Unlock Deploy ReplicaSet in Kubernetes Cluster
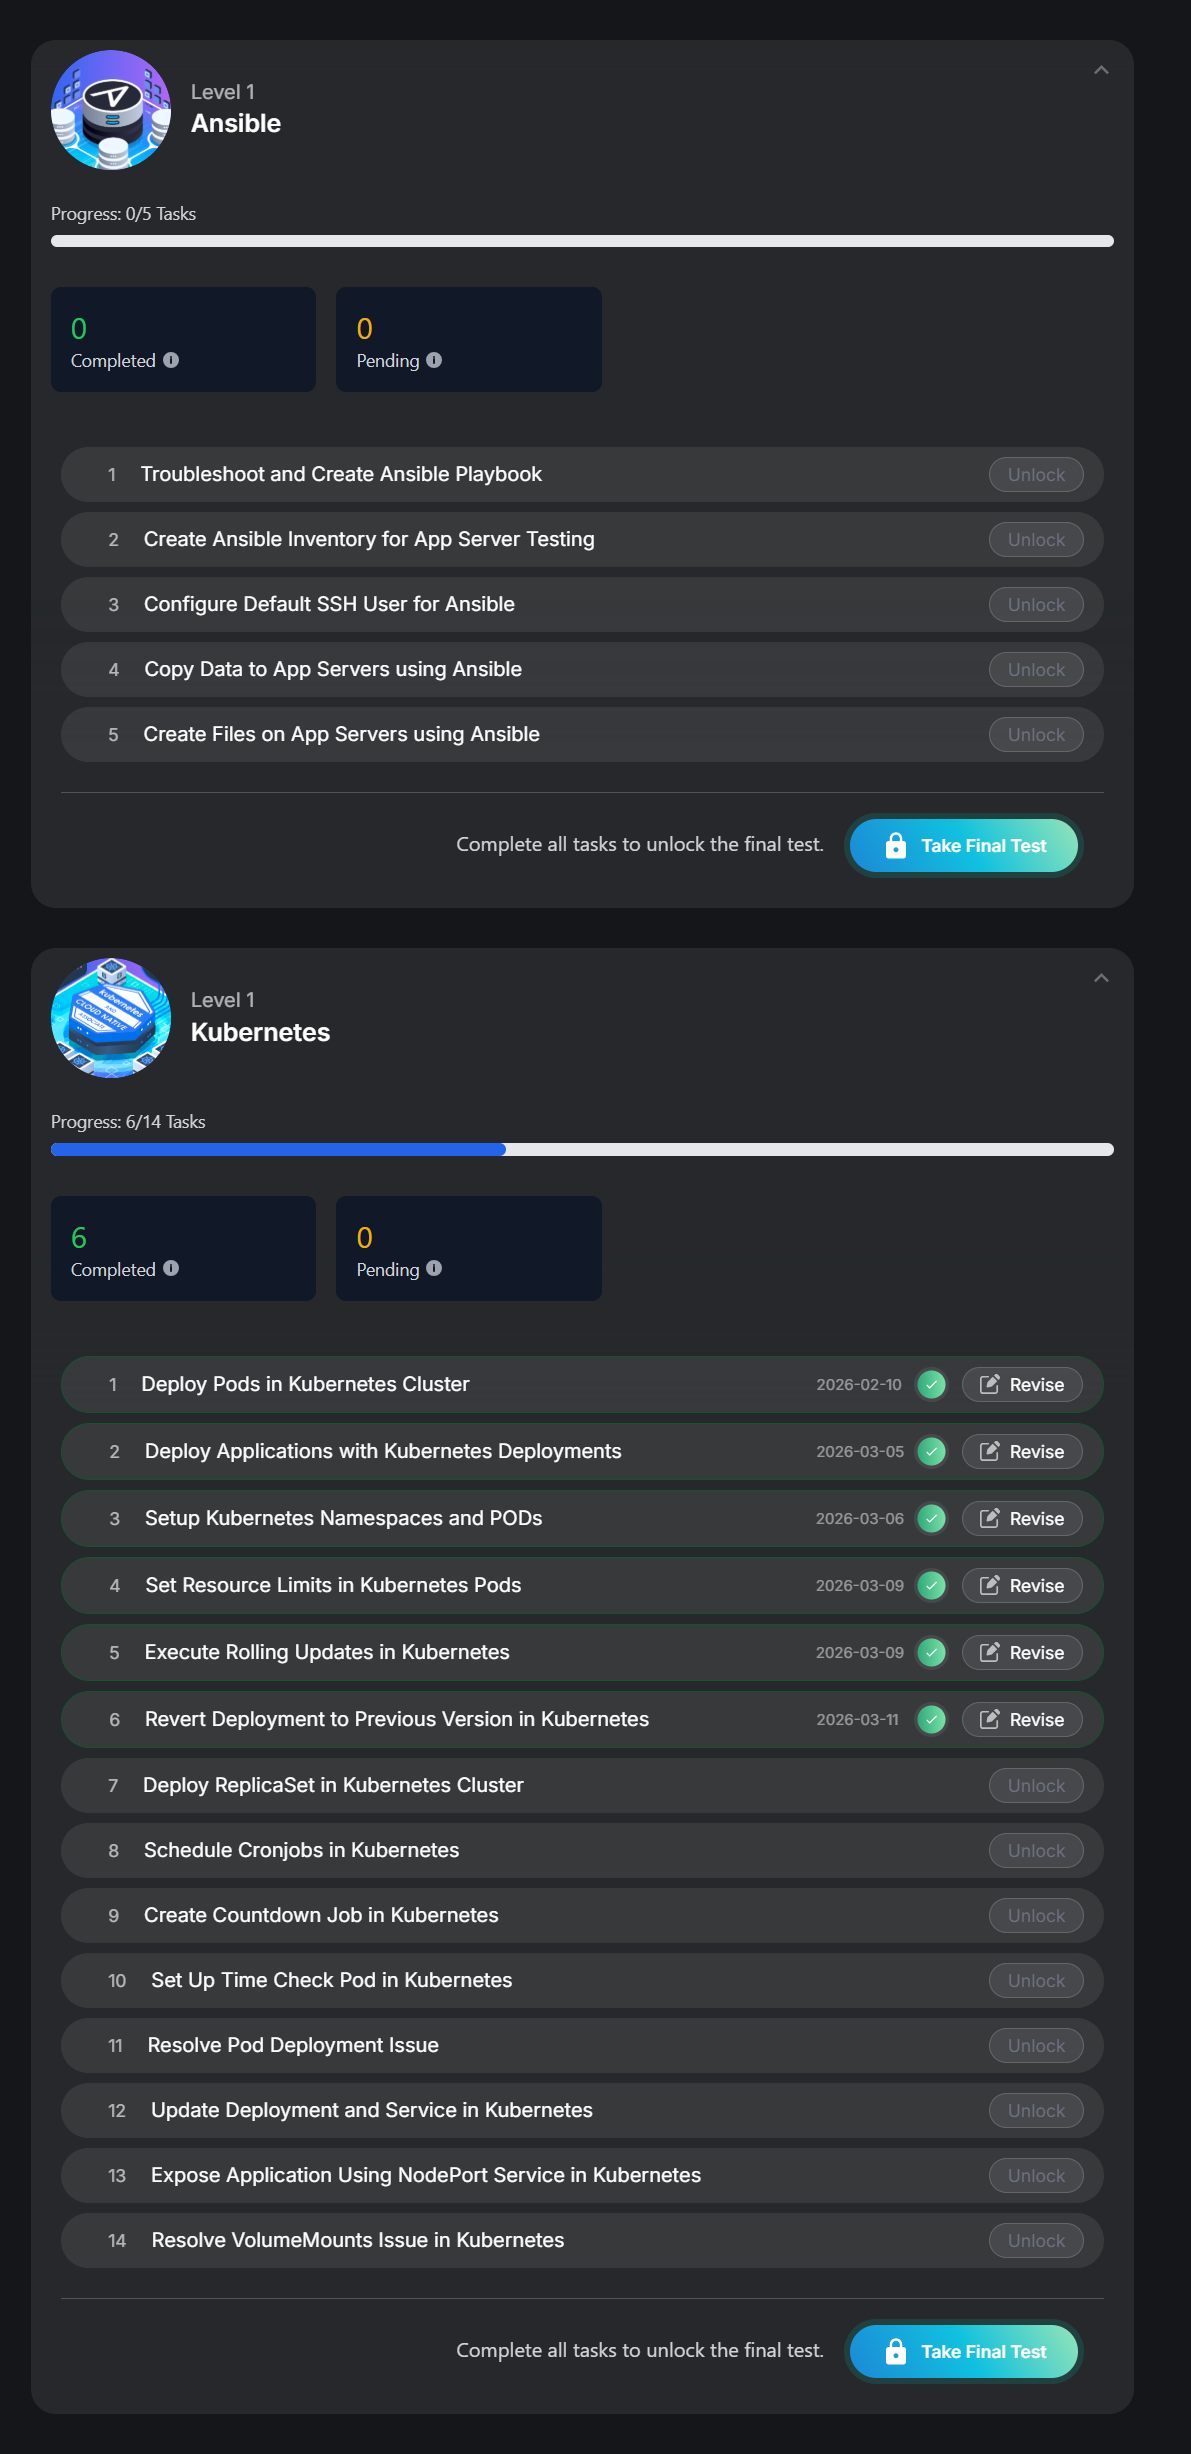Image resolution: width=1191 pixels, height=2454 pixels. click(x=1036, y=1785)
